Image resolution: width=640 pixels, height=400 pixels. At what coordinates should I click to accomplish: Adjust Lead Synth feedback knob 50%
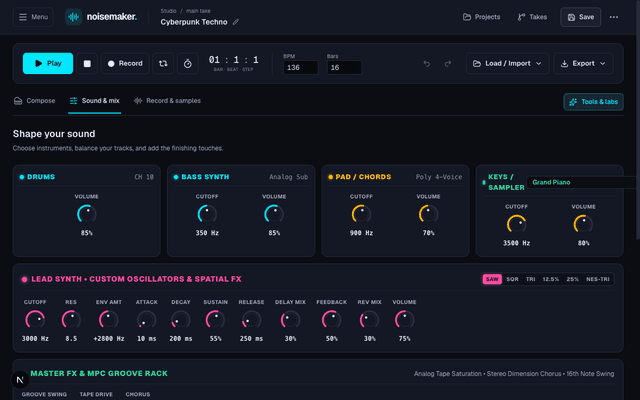331,320
